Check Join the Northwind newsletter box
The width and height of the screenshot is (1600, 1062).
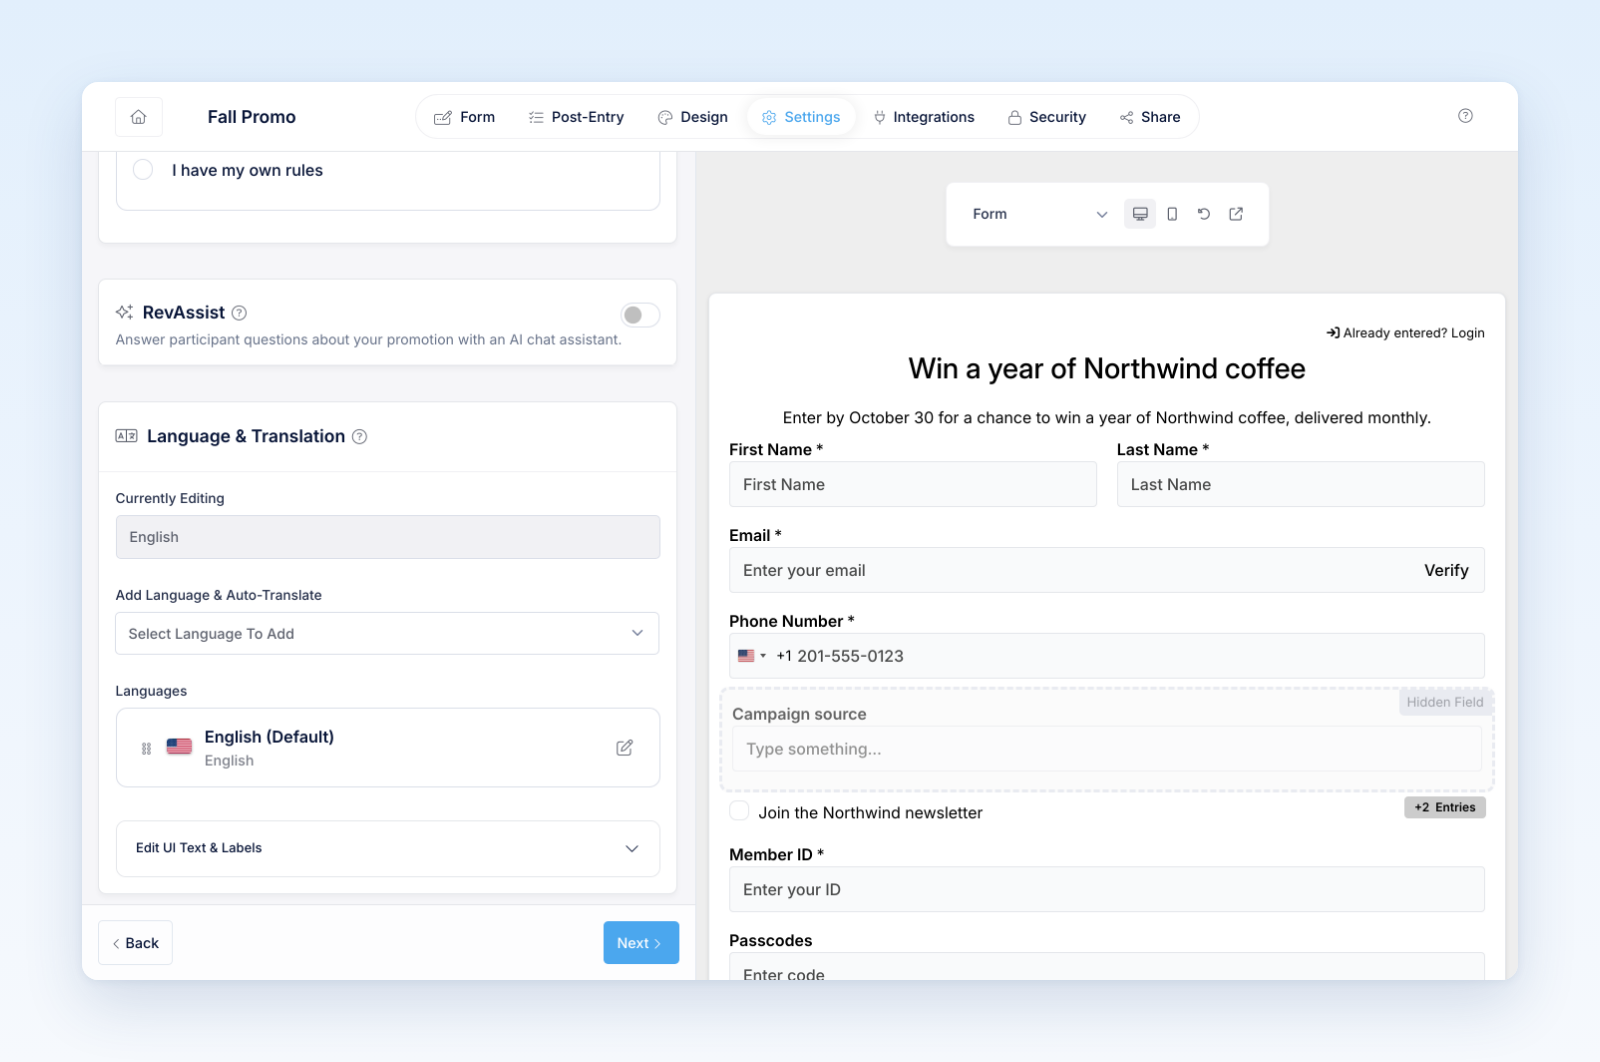tap(739, 811)
